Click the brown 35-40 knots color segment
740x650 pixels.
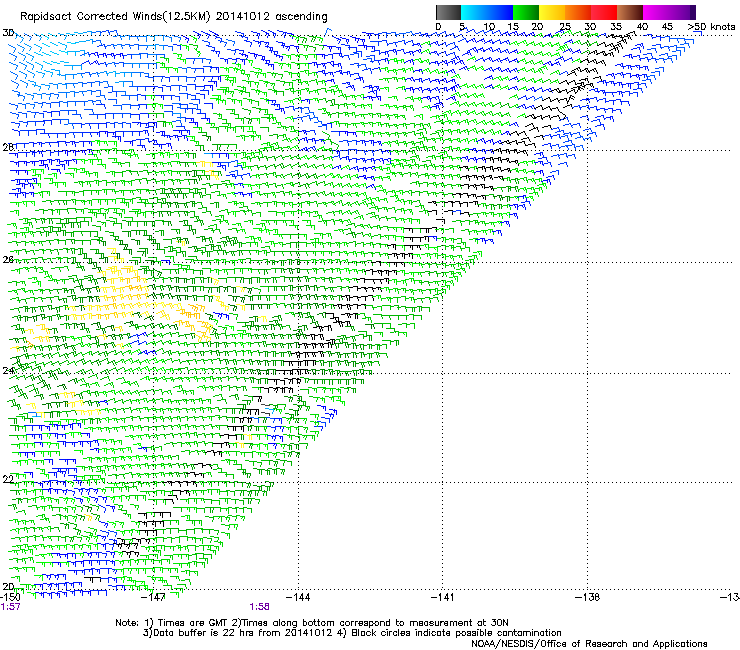click(x=630, y=12)
